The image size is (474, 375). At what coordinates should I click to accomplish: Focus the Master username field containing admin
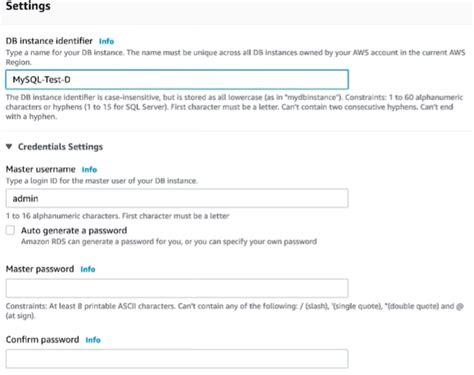[177, 198]
